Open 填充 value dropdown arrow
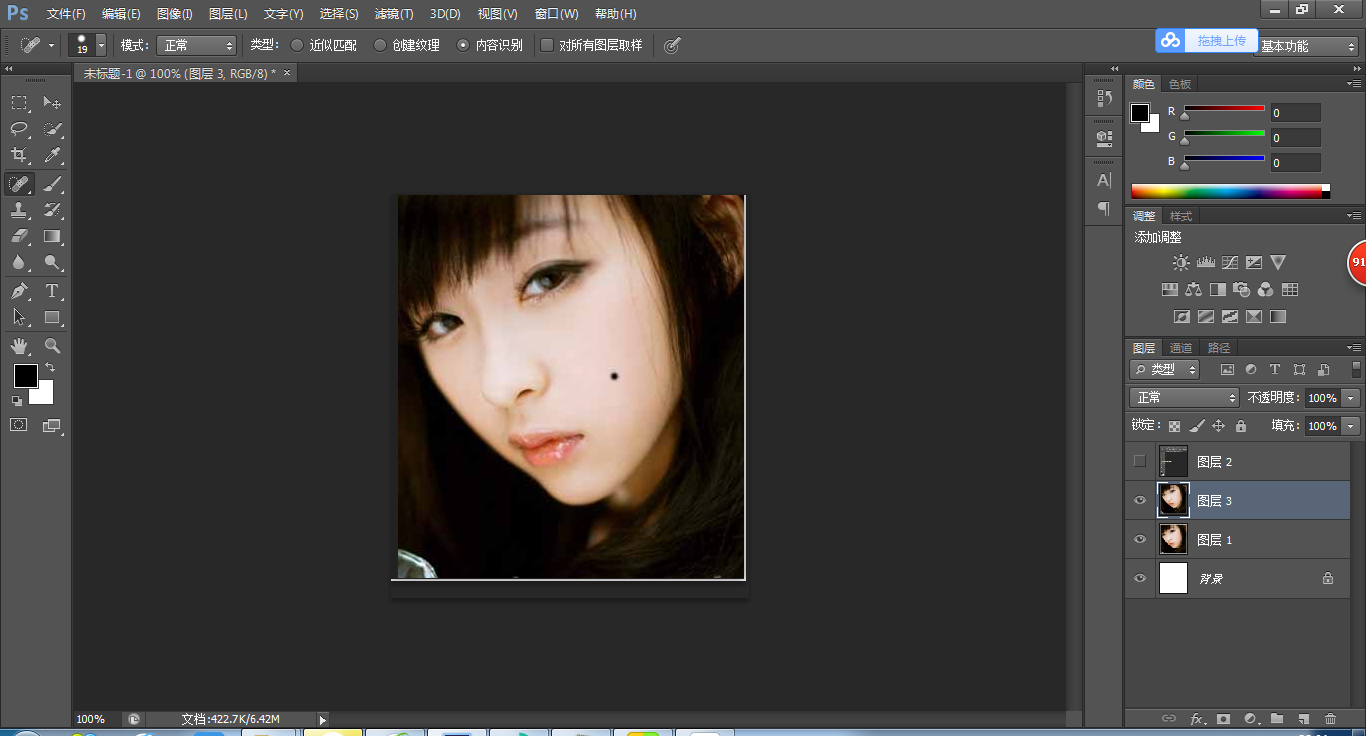The image size is (1366, 736). [x=1351, y=426]
